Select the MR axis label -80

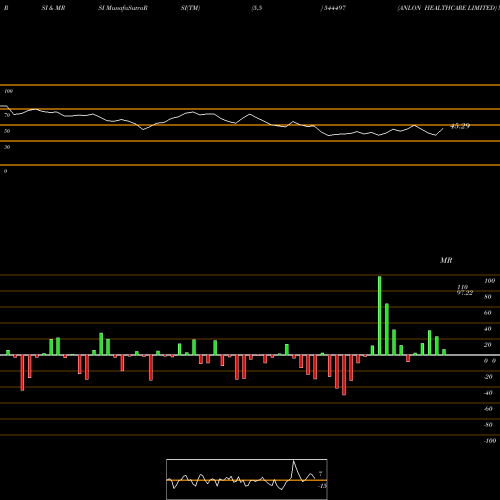488,425
